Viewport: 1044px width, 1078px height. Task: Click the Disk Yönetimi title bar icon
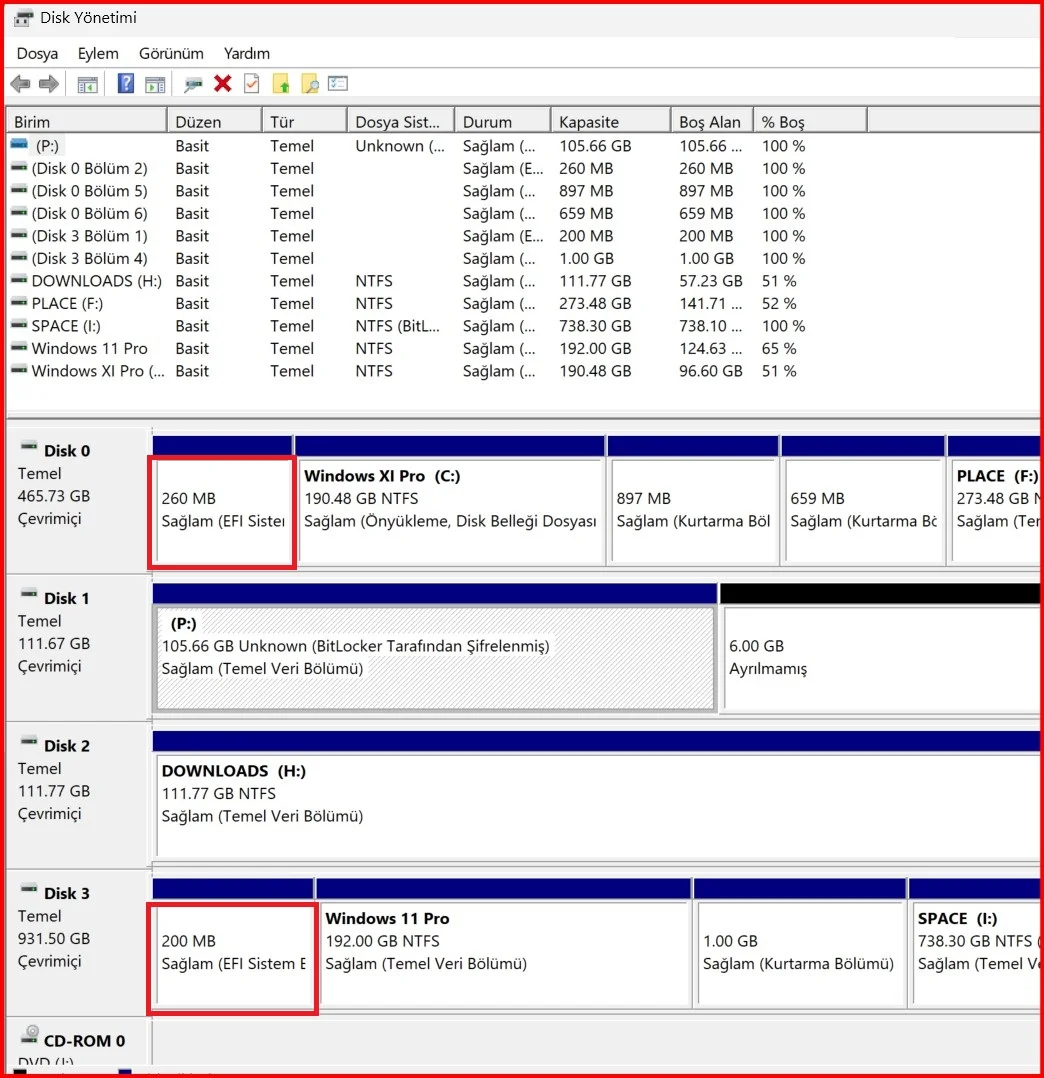point(23,18)
